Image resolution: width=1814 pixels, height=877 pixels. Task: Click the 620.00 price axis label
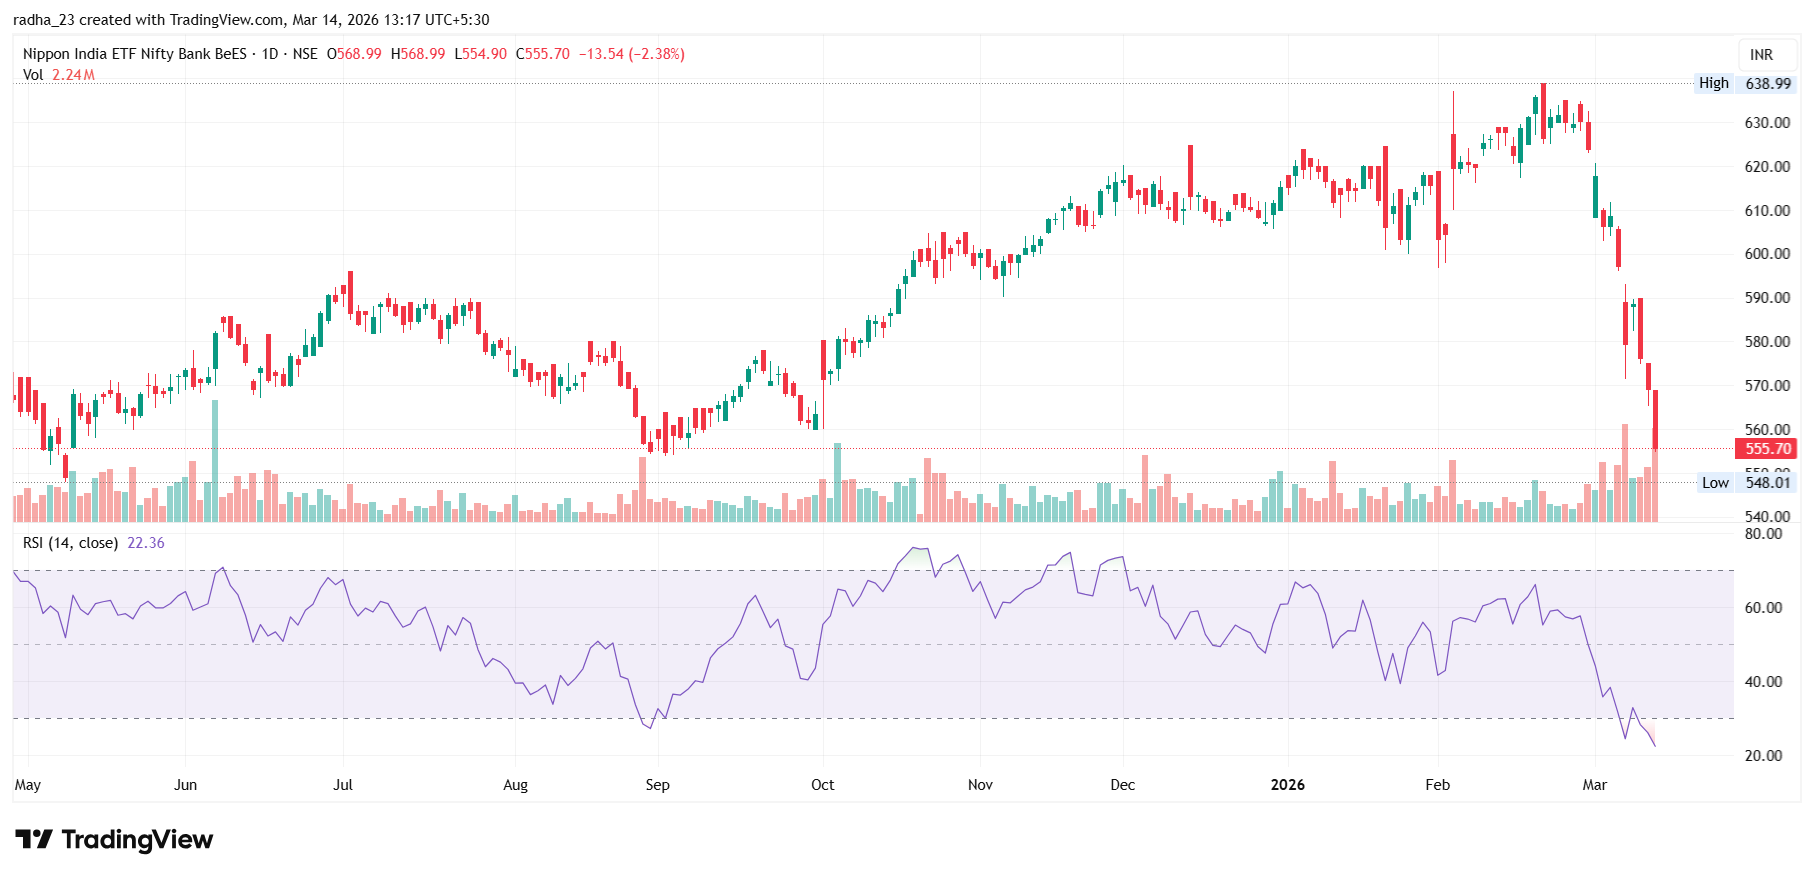point(1768,167)
